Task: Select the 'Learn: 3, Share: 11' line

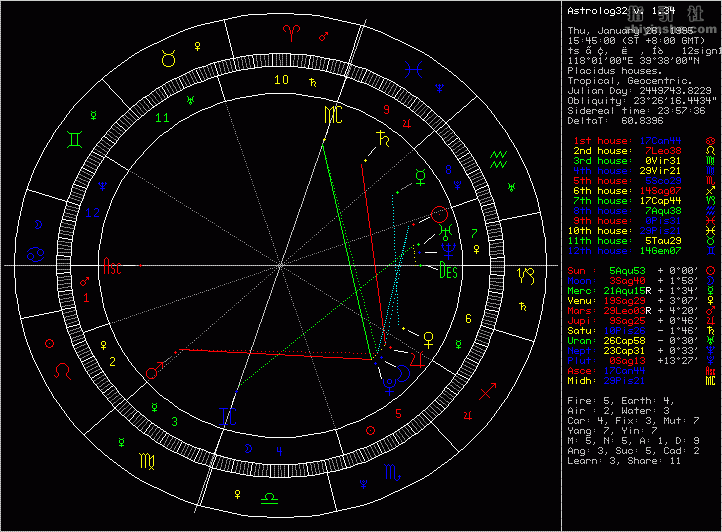Action: [x=624, y=461]
